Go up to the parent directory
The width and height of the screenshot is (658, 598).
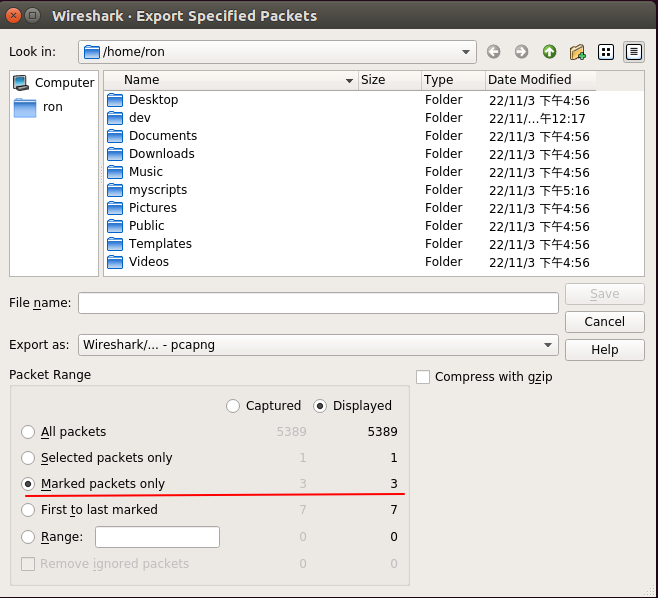click(549, 52)
